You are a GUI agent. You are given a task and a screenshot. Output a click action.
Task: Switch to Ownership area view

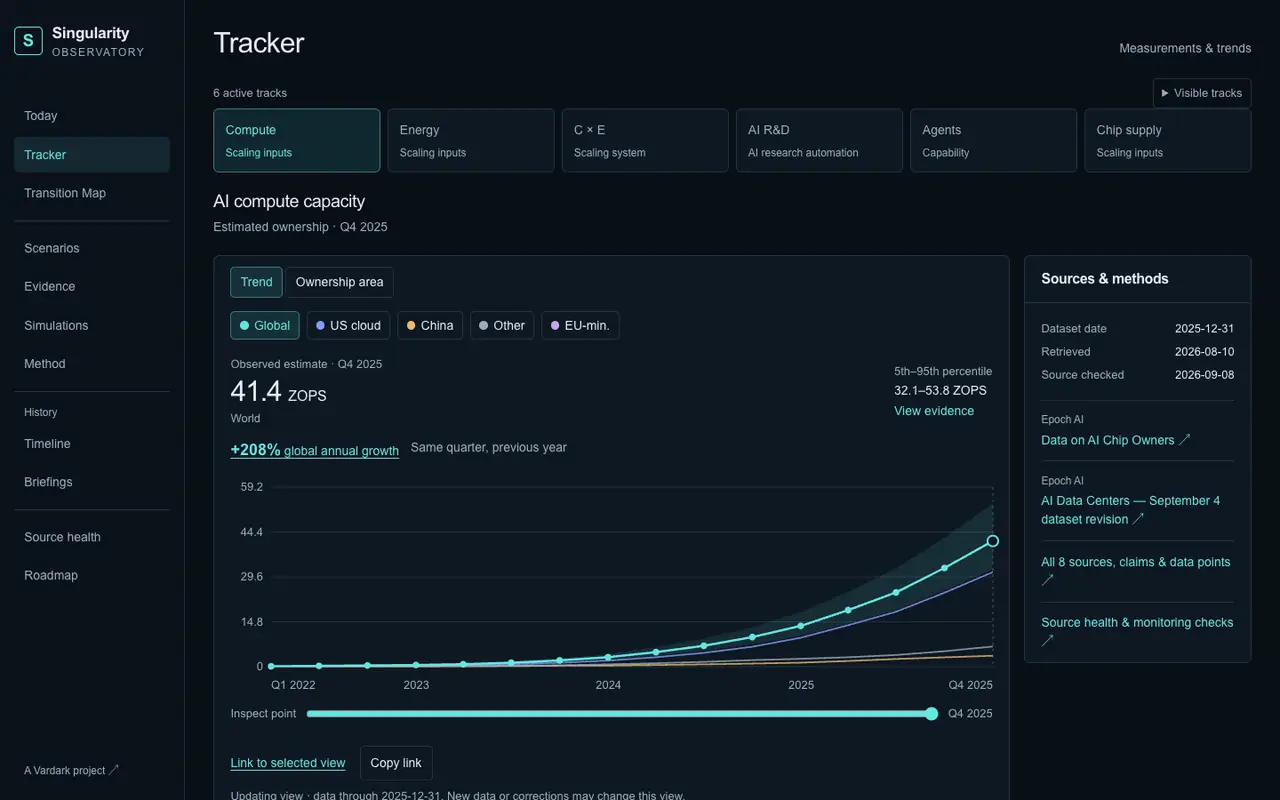(339, 282)
